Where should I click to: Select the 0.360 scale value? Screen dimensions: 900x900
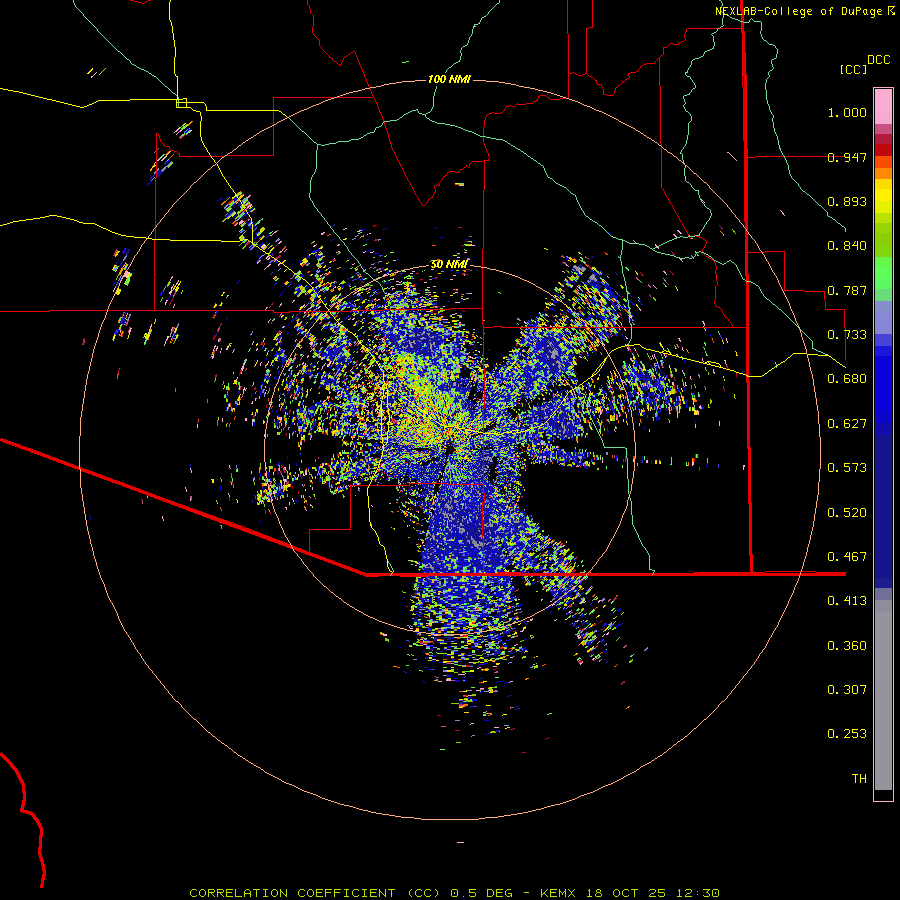pos(847,646)
